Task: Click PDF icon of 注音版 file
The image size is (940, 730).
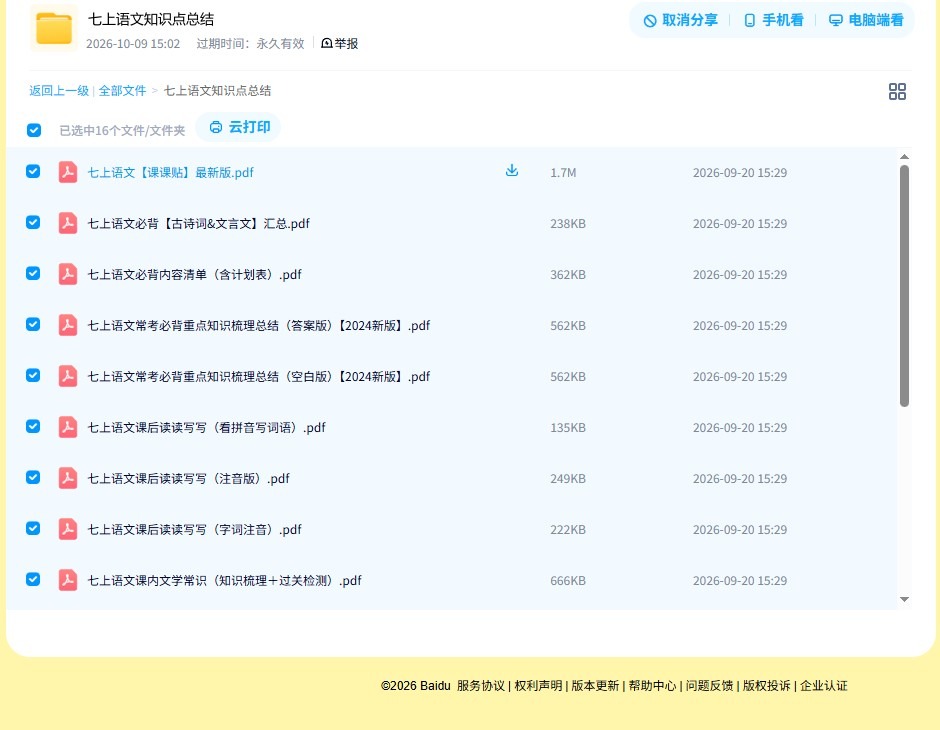Action: [x=67, y=478]
